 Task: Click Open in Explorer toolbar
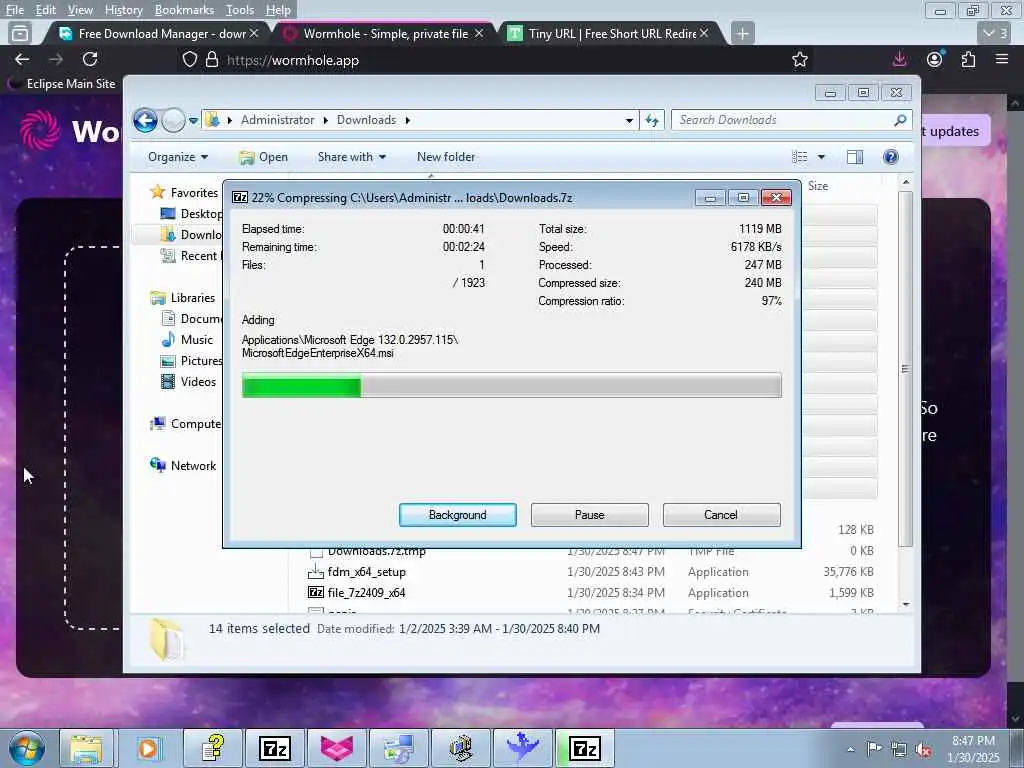click(x=263, y=157)
